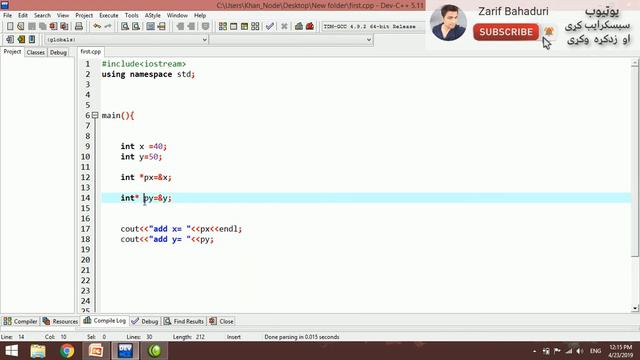The image size is (640, 360).
Task: Click the Undo arrow icon
Action: [97, 27]
